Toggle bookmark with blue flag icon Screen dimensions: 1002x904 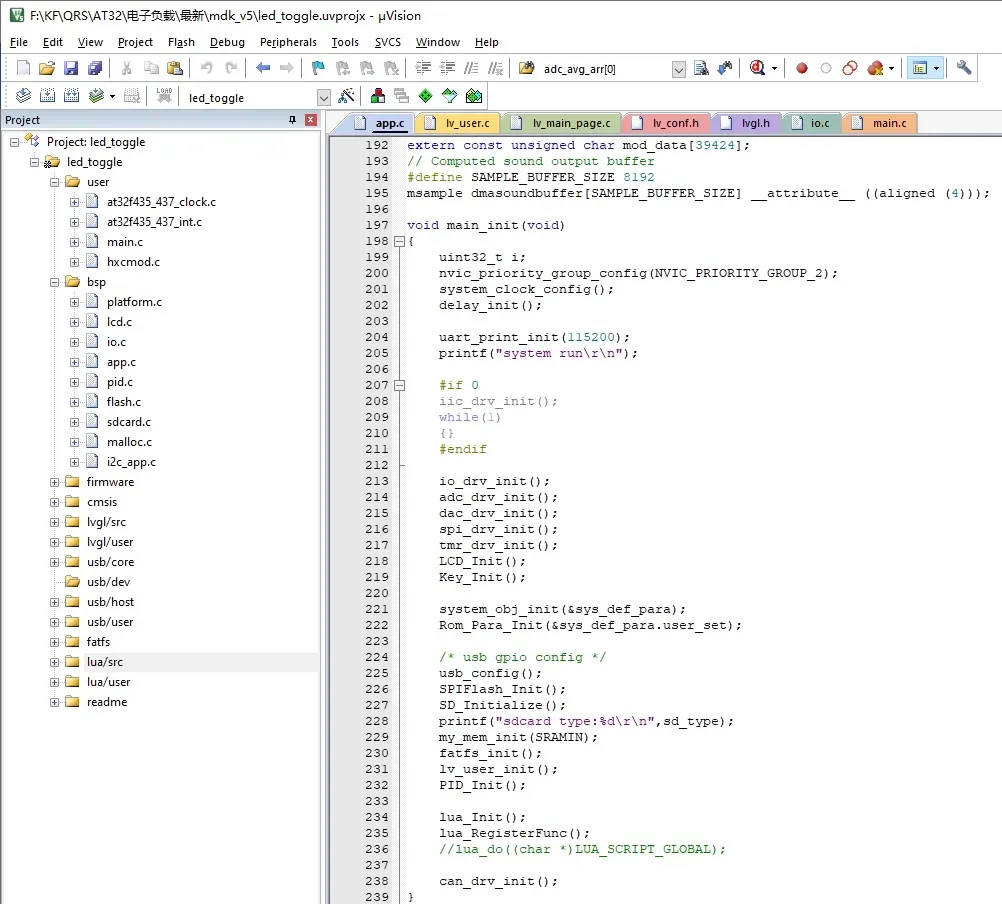[318, 68]
